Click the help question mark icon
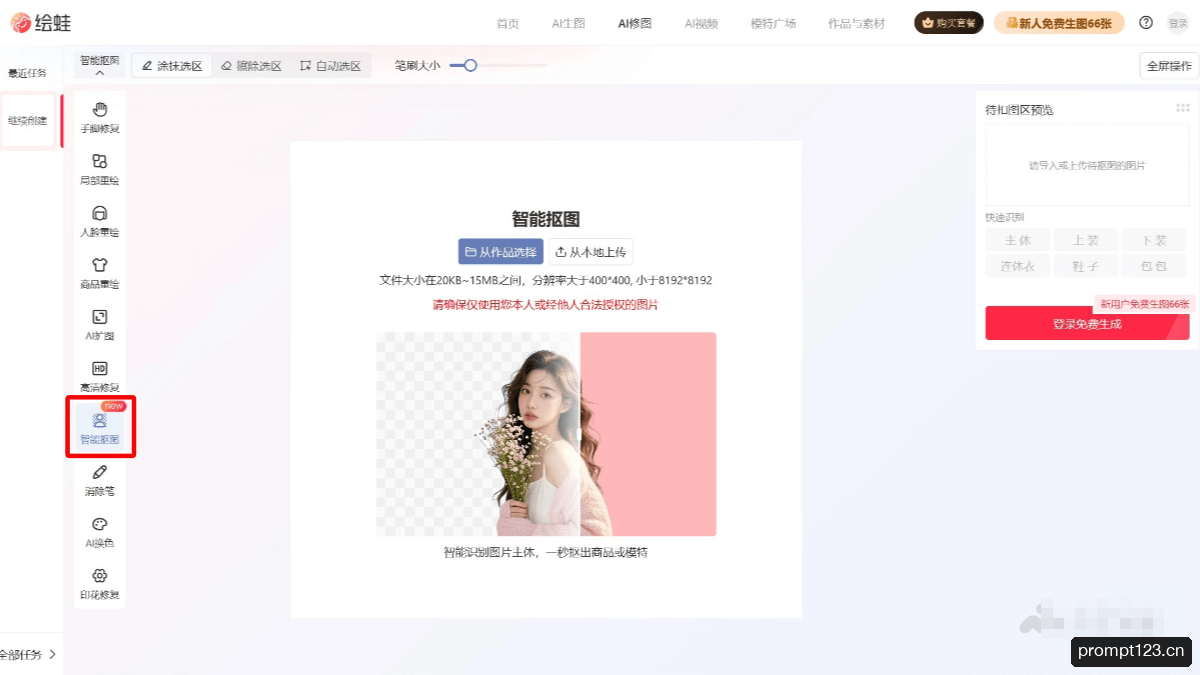This screenshot has height=675, width=1200. pos(1146,23)
